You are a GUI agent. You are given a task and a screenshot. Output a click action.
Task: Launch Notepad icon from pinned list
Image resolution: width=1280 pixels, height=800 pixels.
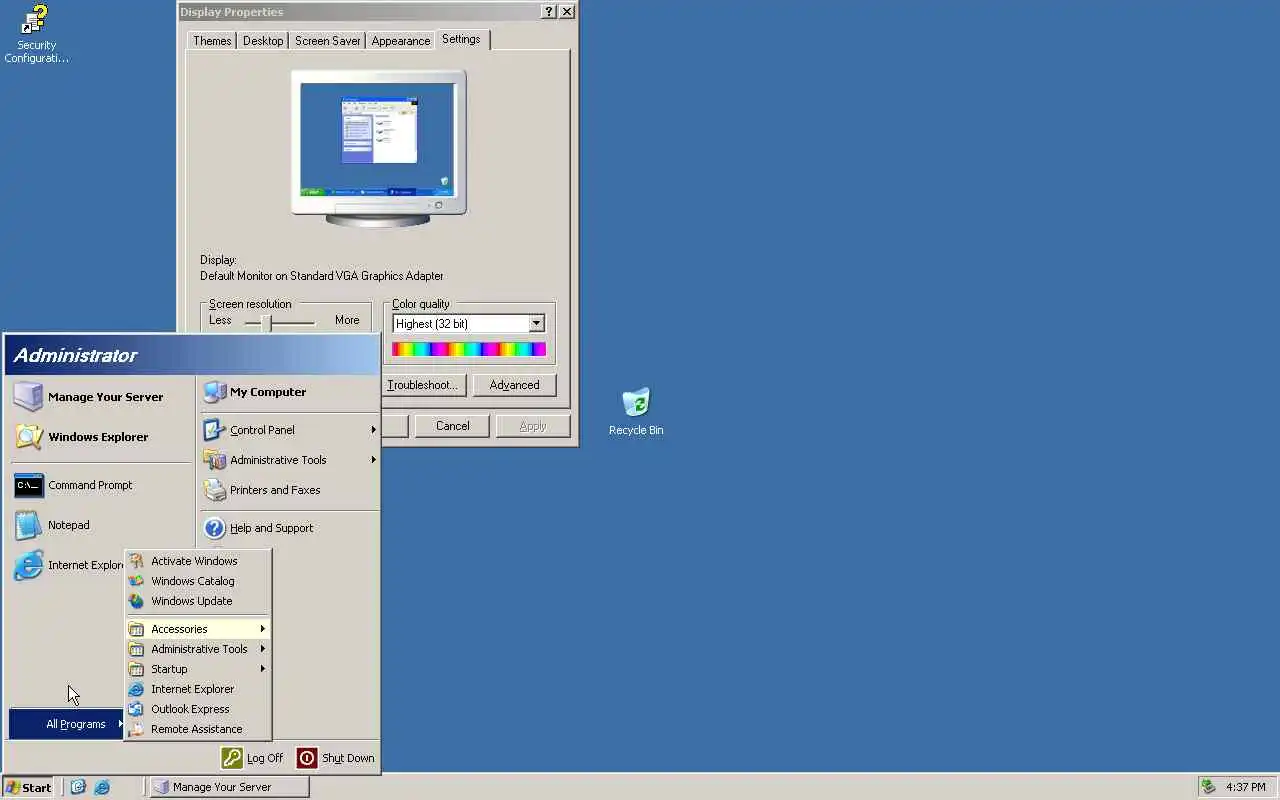point(28,525)
